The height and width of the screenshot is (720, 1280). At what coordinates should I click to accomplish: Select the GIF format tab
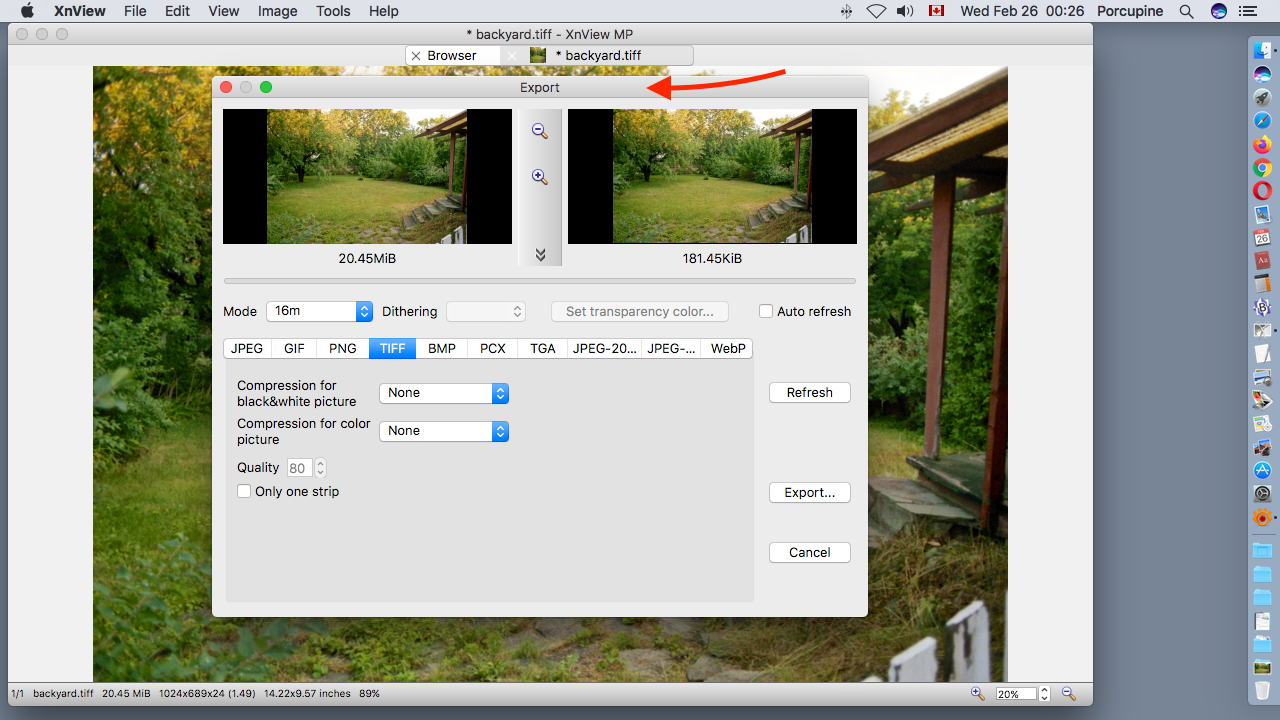click(x=294, y=348)
